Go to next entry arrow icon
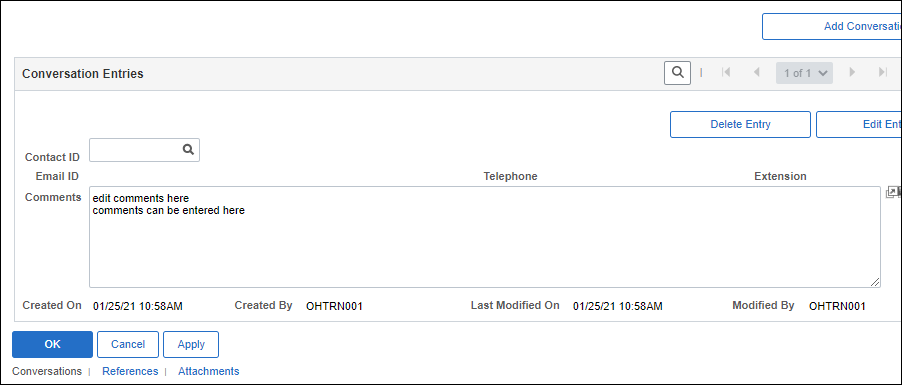This screenshot has width=902, height=385. (853, 73)
